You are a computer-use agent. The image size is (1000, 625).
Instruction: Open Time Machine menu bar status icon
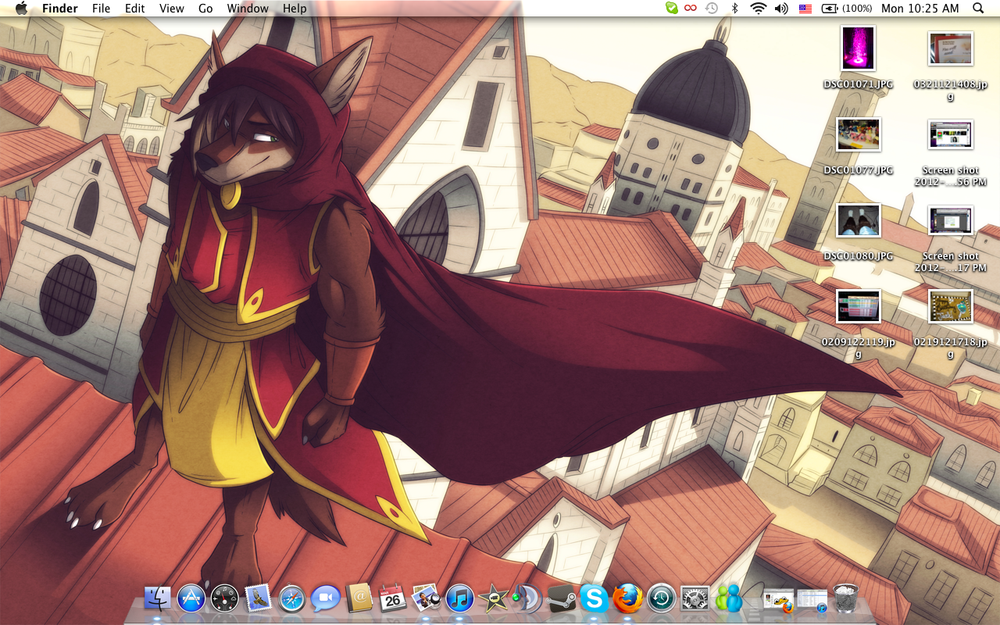[711, 8]
